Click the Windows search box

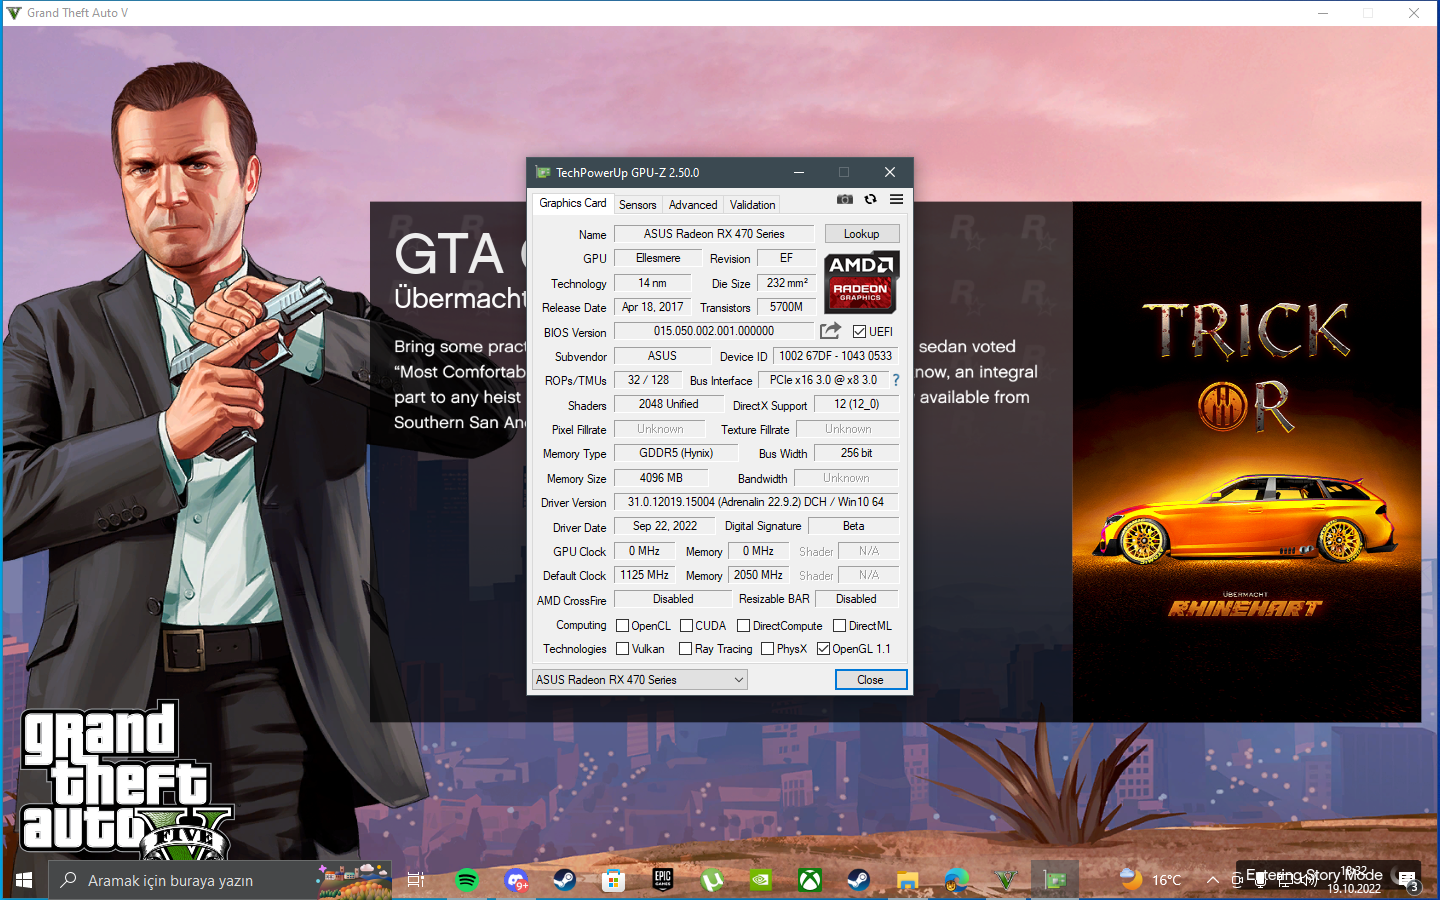219,880
